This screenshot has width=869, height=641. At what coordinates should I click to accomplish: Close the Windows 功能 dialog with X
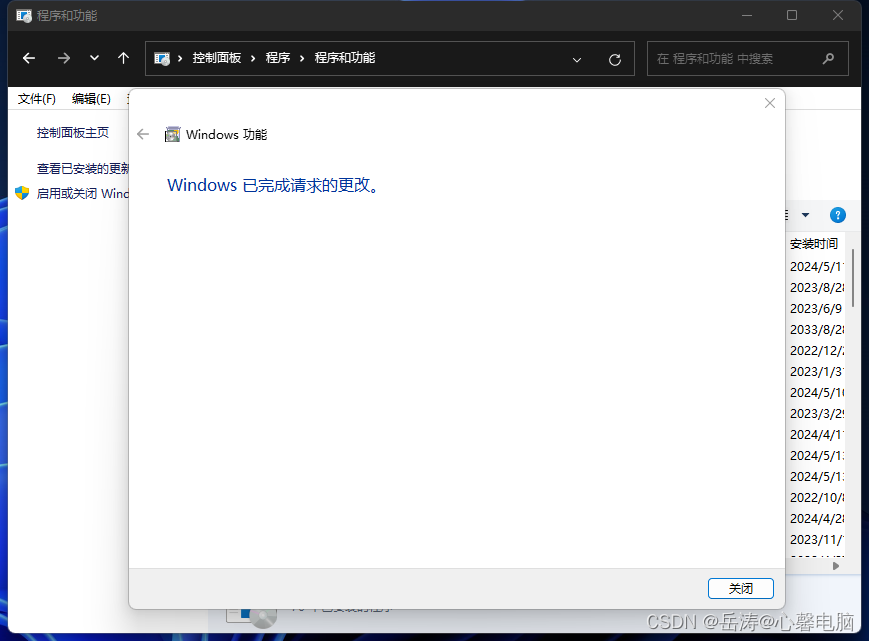770,103
